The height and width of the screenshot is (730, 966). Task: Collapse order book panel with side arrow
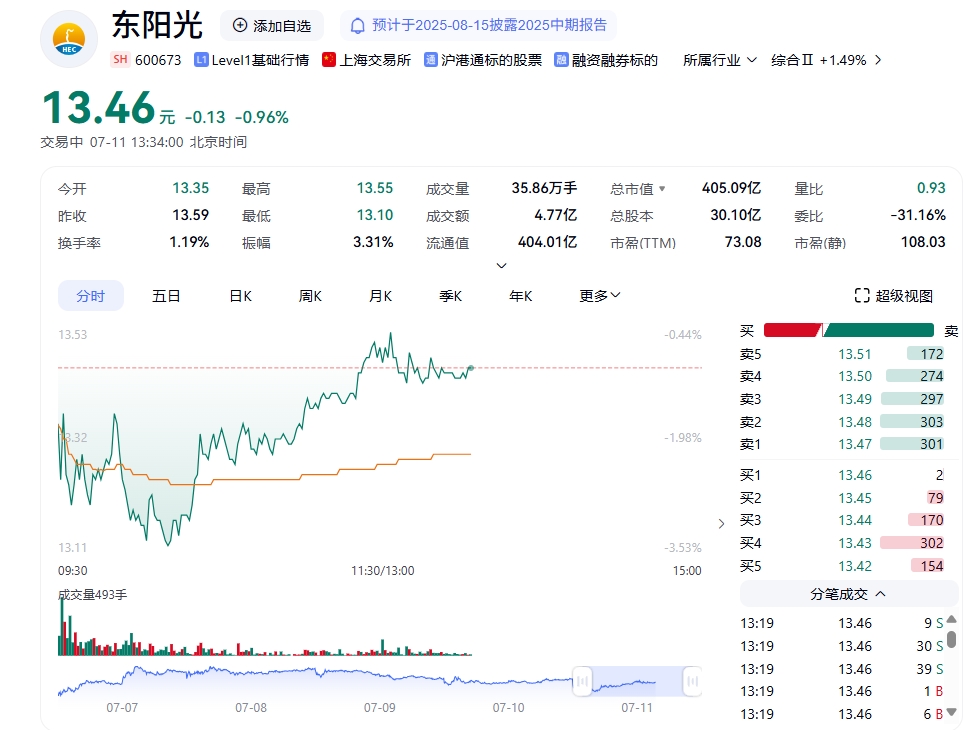tap(722, 523)
